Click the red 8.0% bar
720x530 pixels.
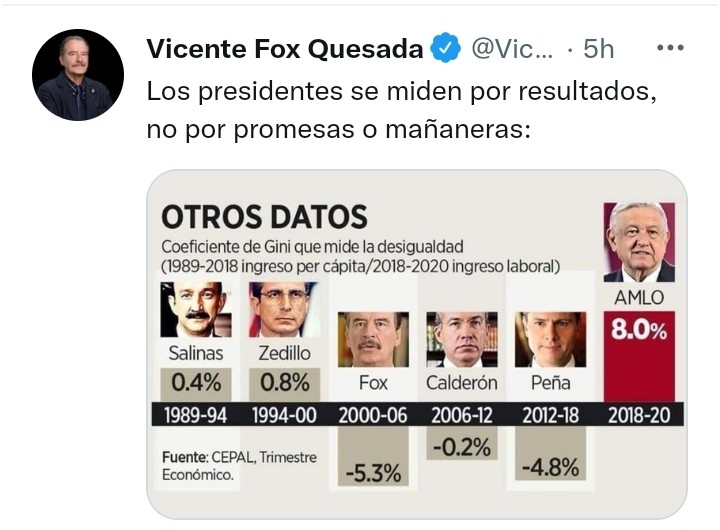639,356
